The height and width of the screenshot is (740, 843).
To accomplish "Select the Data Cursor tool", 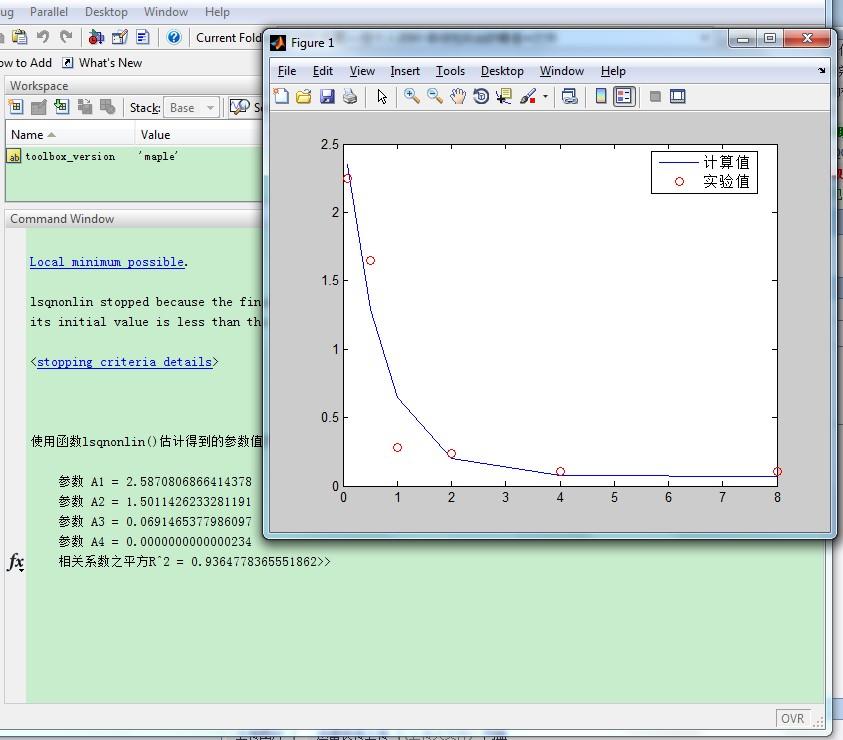I will [x=504, y=97].
